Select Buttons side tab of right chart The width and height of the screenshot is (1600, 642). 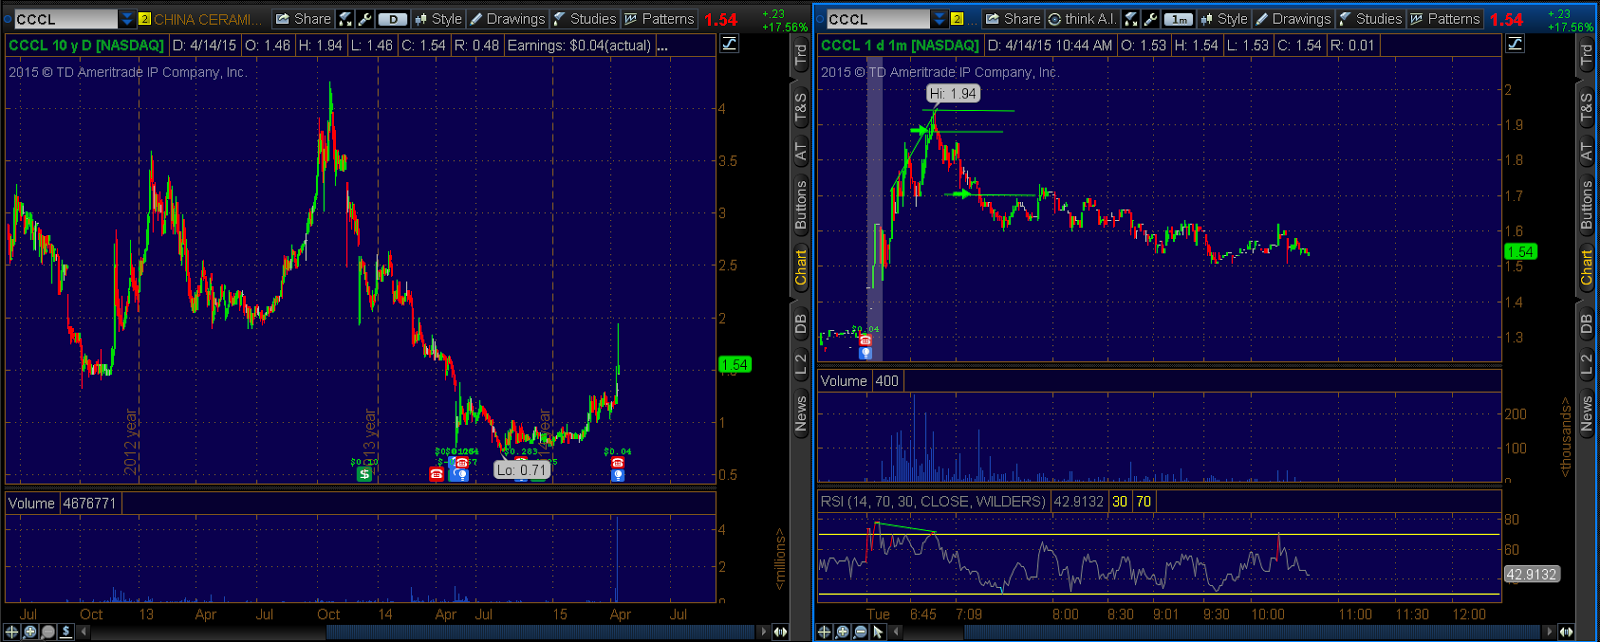(x=1586, y=206)
